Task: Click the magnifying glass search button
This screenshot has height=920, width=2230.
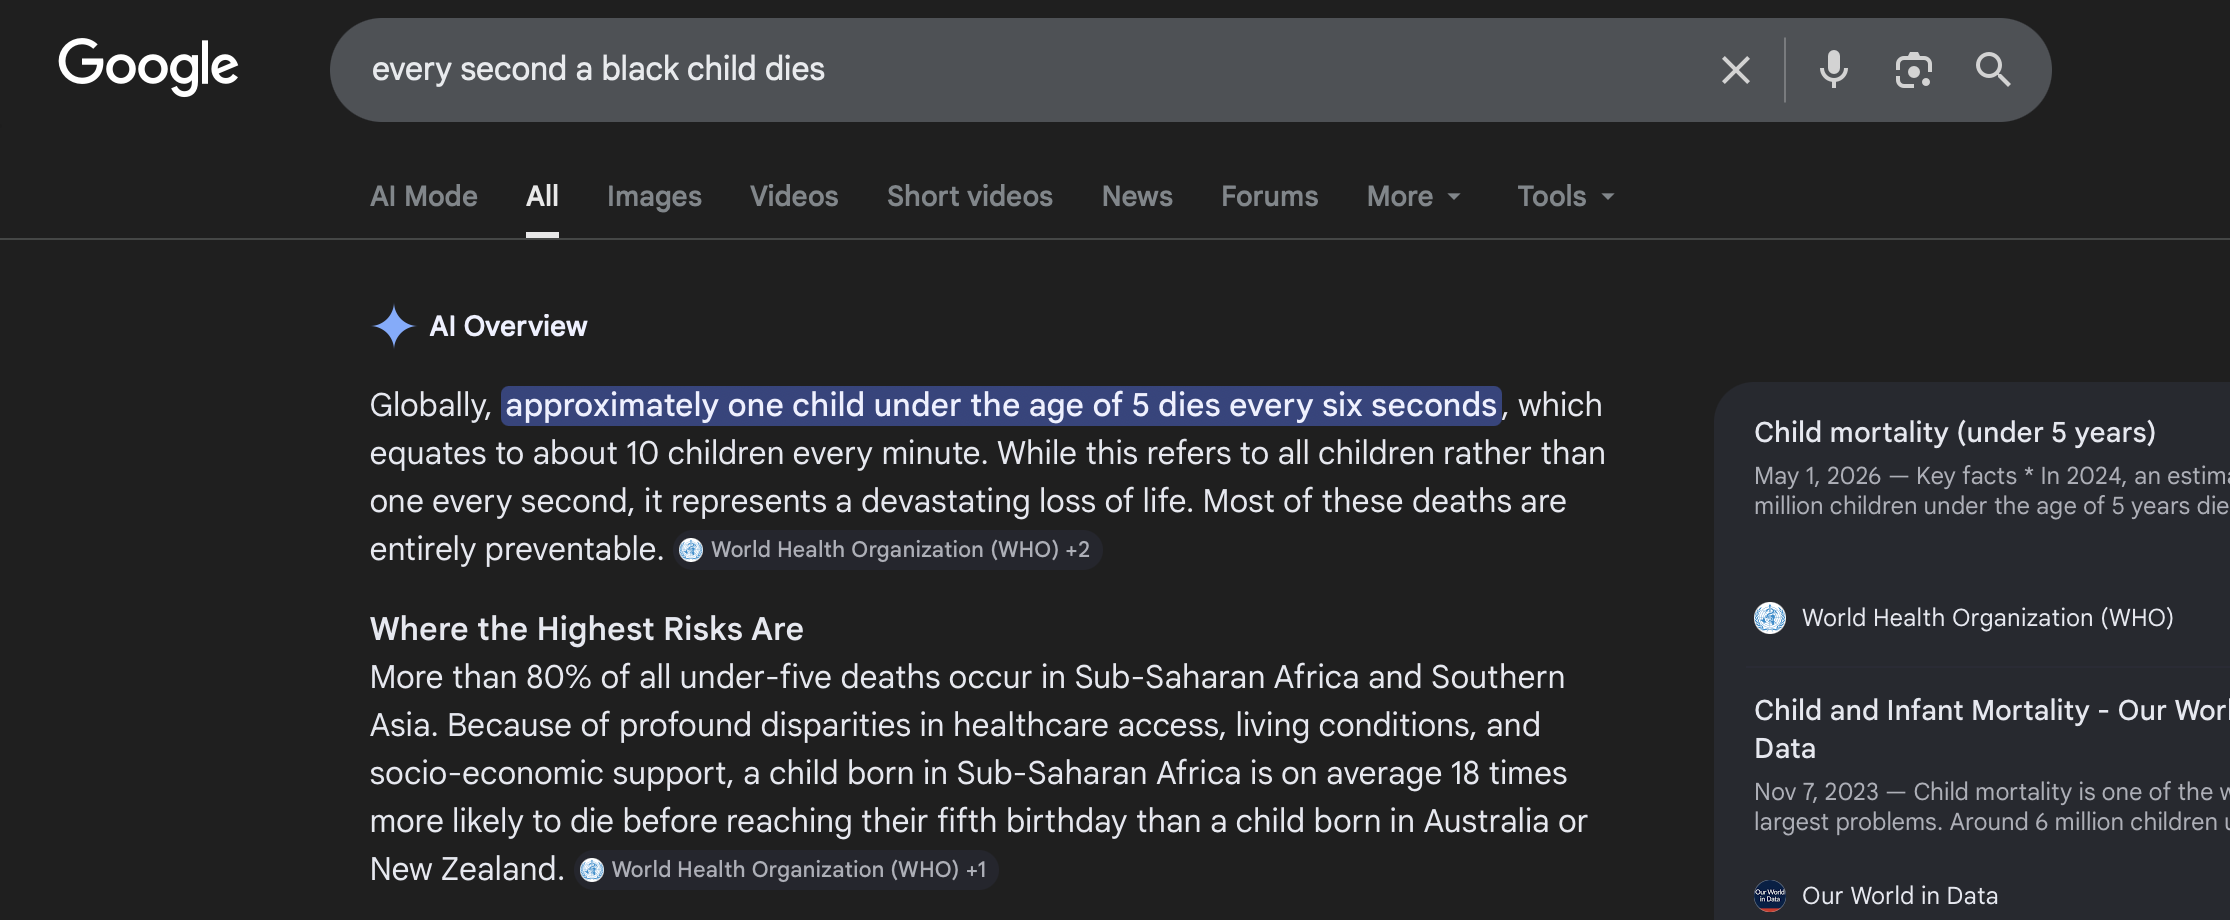Action: (1992, 70)
